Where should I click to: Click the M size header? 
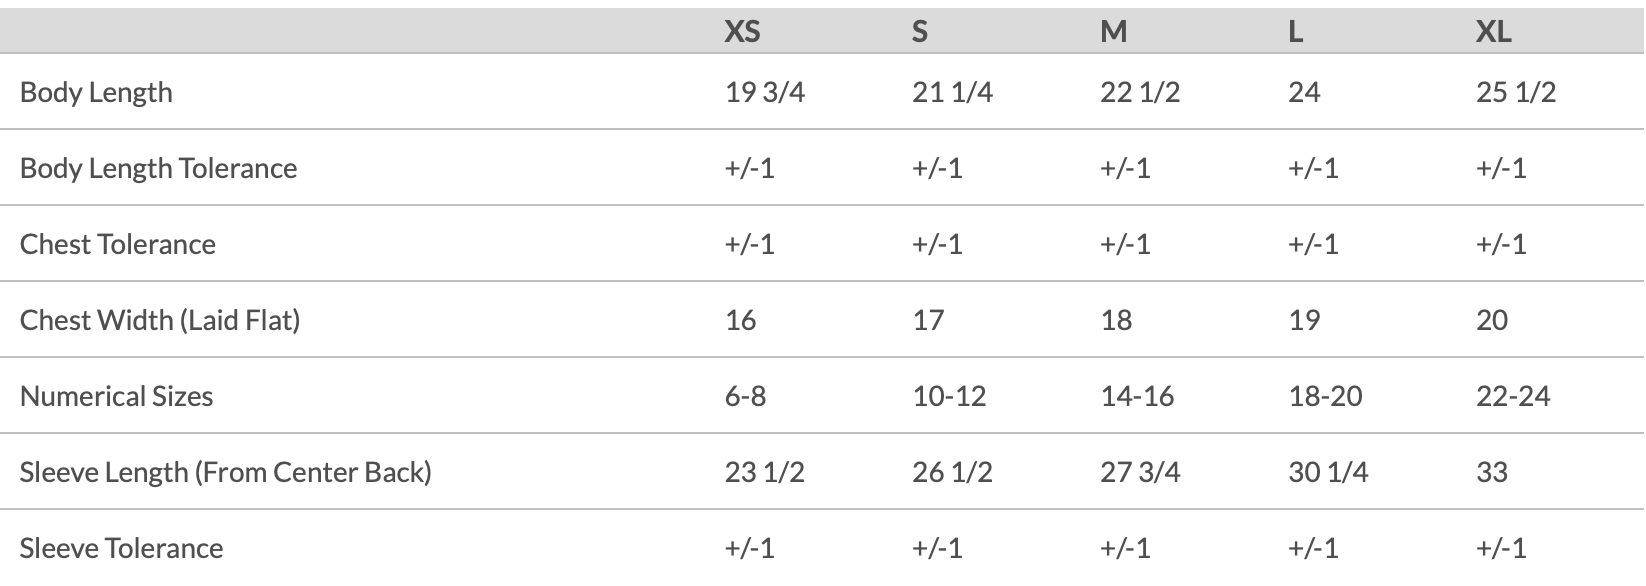point(1113,32)
